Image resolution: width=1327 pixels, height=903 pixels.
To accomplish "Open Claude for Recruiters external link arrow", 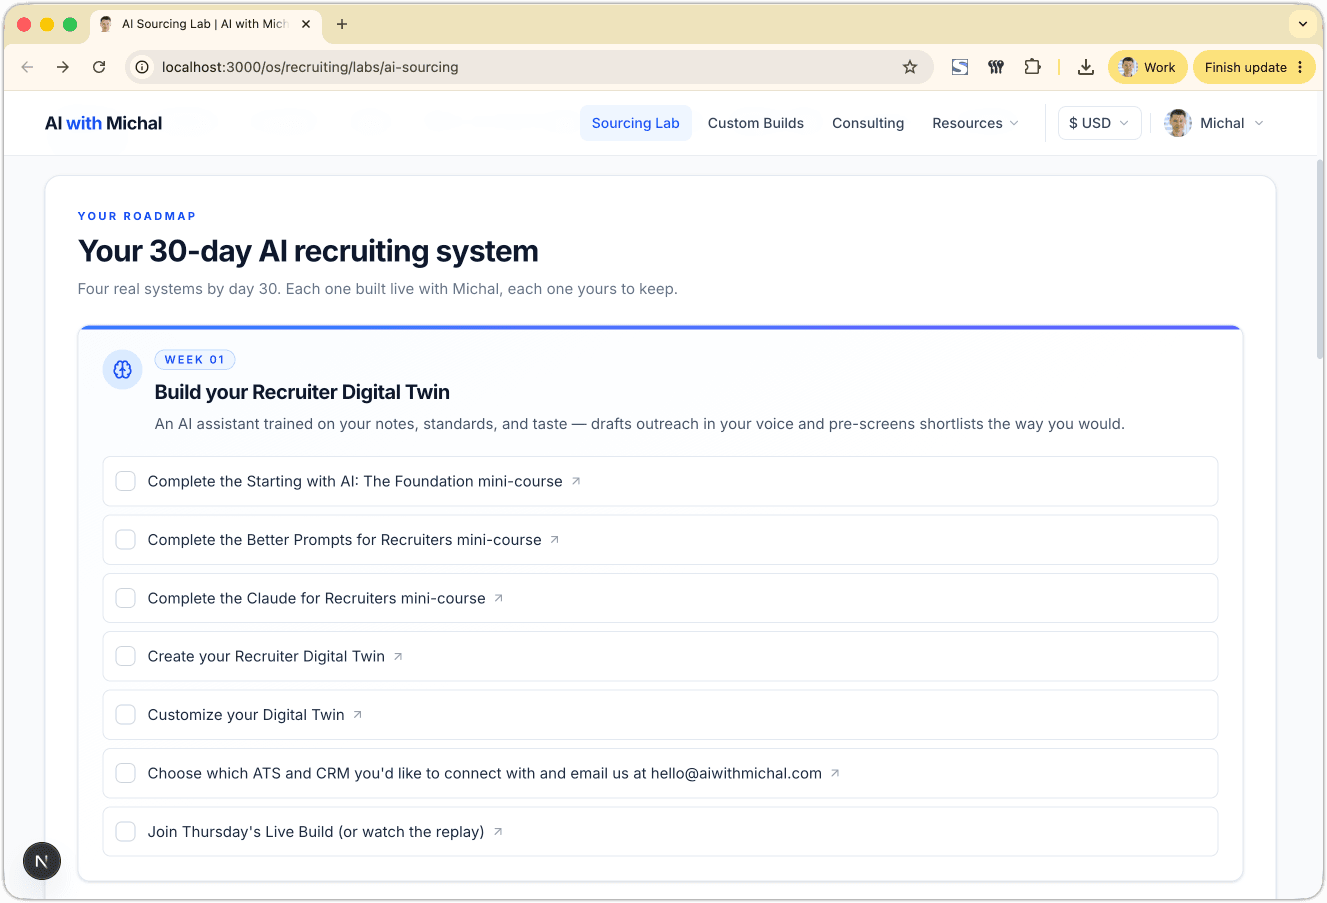I will (x=499, y=598).
